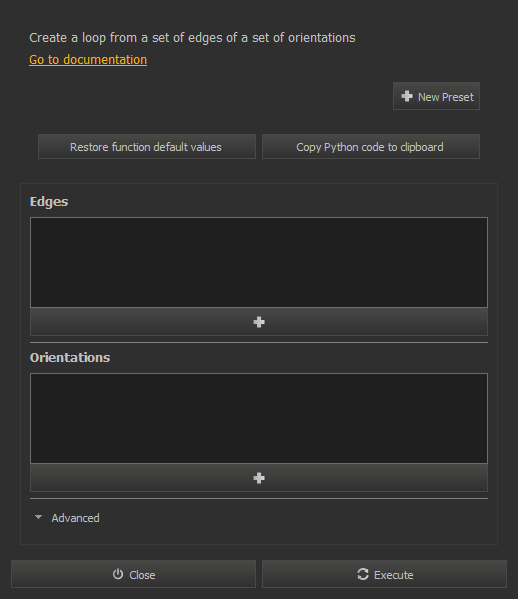This screenshot has height=599, width=518.
Task: Run the function with the Execute button
Action: point(384,574)
